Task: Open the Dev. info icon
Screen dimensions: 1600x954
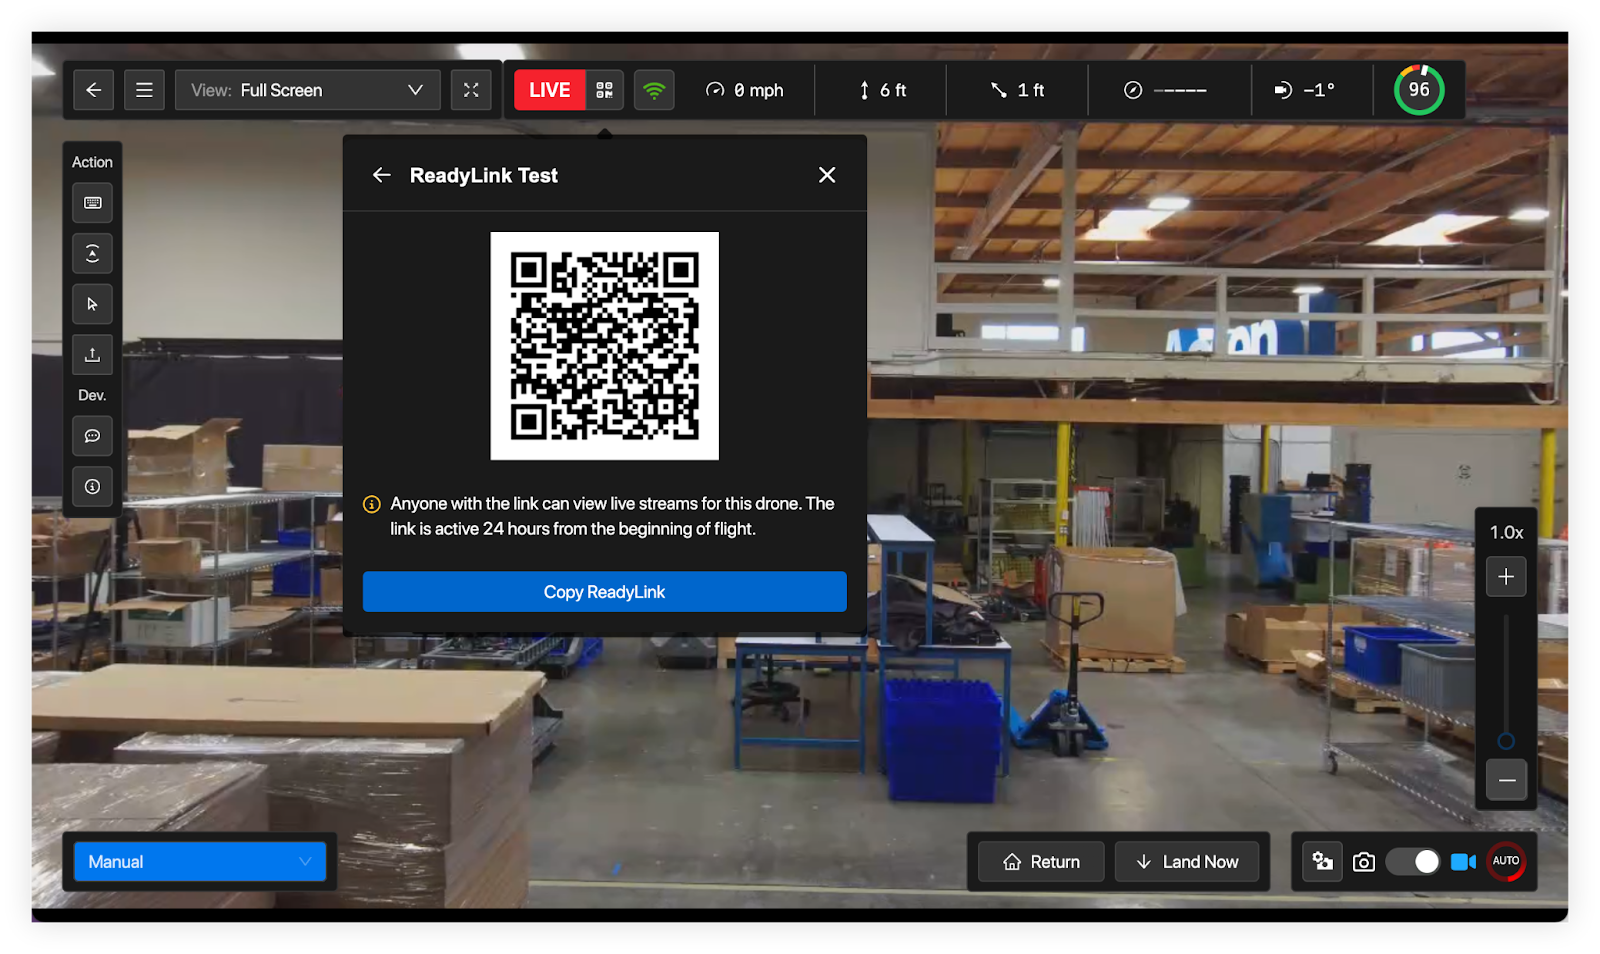Action: coord(92,487)
